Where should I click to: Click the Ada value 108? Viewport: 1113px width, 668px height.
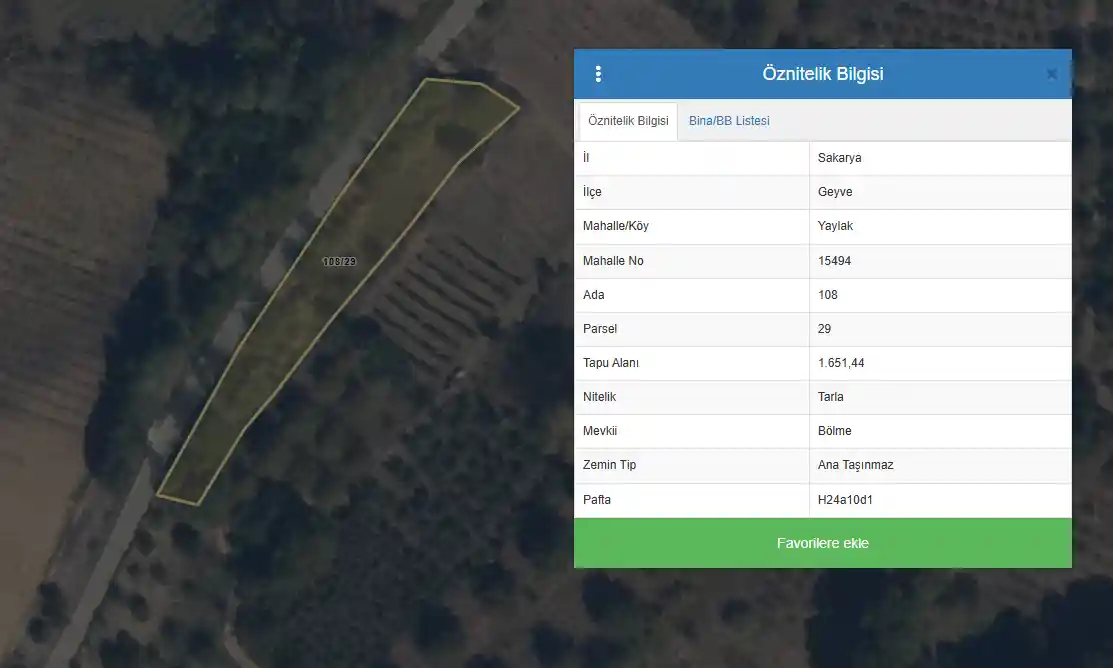[827, 295]
